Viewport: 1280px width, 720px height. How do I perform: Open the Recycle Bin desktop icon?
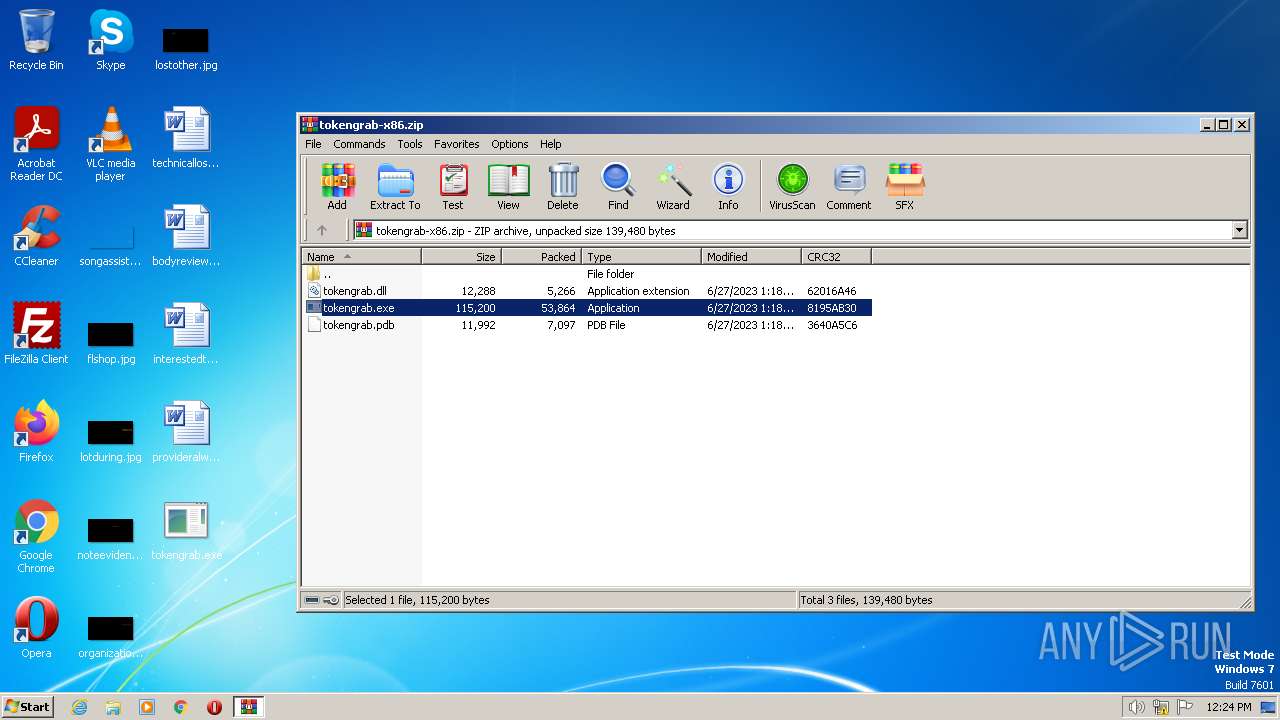(36, 40)
